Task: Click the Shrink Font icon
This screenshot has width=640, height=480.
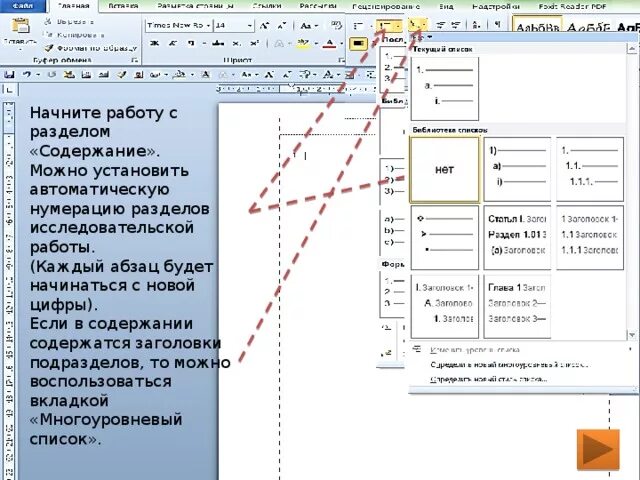Action: point(282,26)
